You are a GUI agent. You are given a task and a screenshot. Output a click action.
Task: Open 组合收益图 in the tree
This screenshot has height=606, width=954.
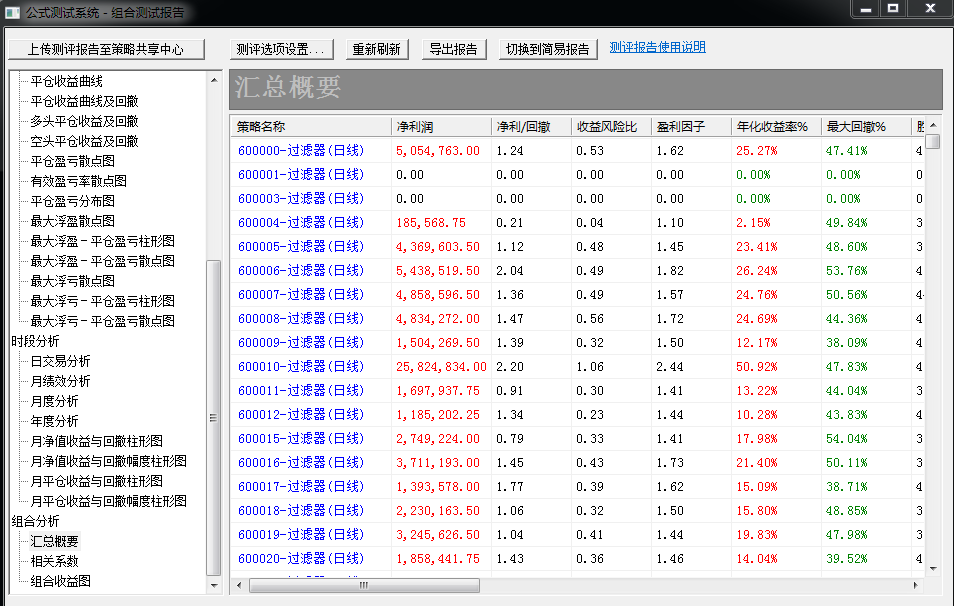pos(60,581)
